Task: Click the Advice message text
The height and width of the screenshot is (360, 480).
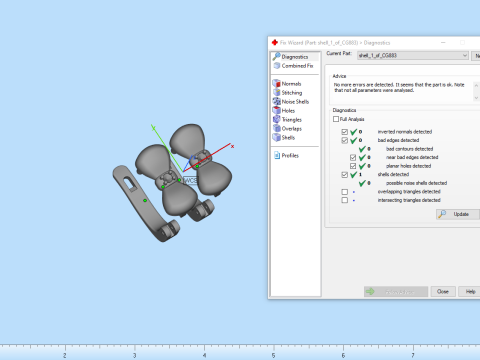Action: 399,87
